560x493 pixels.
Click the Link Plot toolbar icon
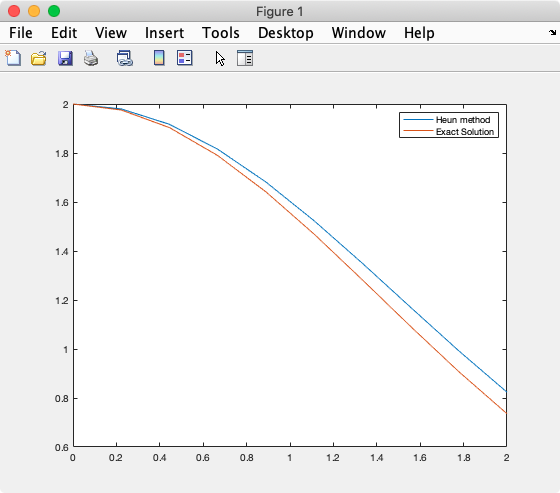point(125,58)
